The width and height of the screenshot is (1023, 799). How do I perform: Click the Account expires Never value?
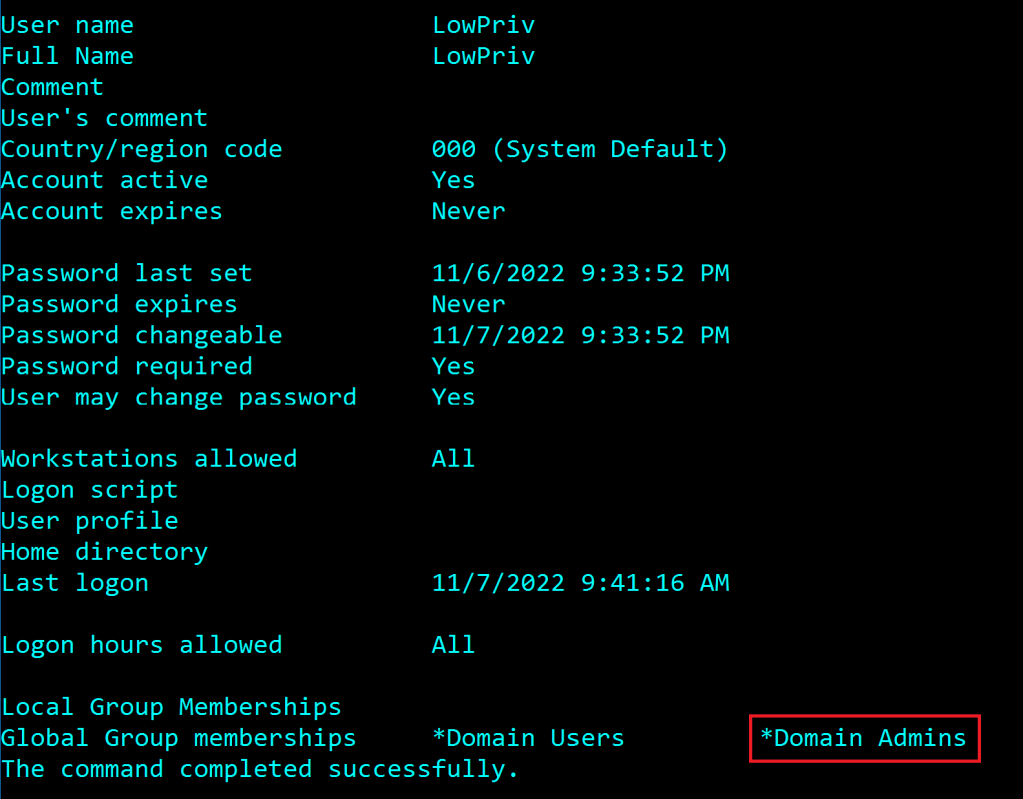click(468, 211)
